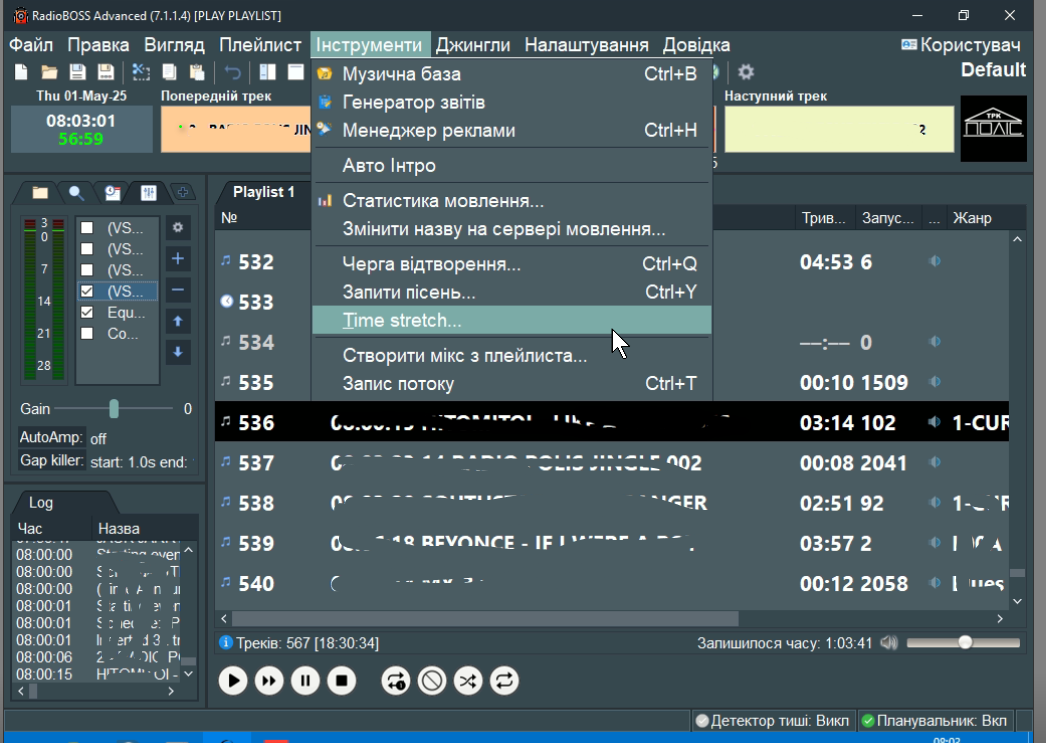This screenshot has width=1046, height=743.
Task: Paste tracks with the clipboard toolbar icon
Action: [197, 72]
